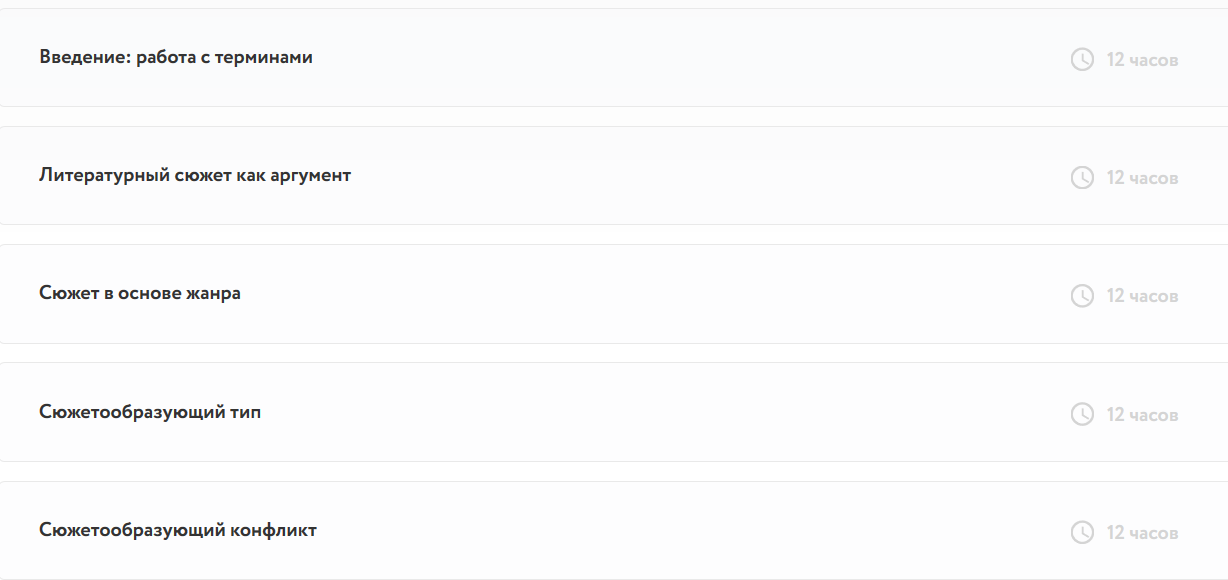The height and width of the screenshot is (580, 1228).
Task: Click "12 часов" for "Литературный сюжет как аргумент"
Action: (x=1142, y=178)
